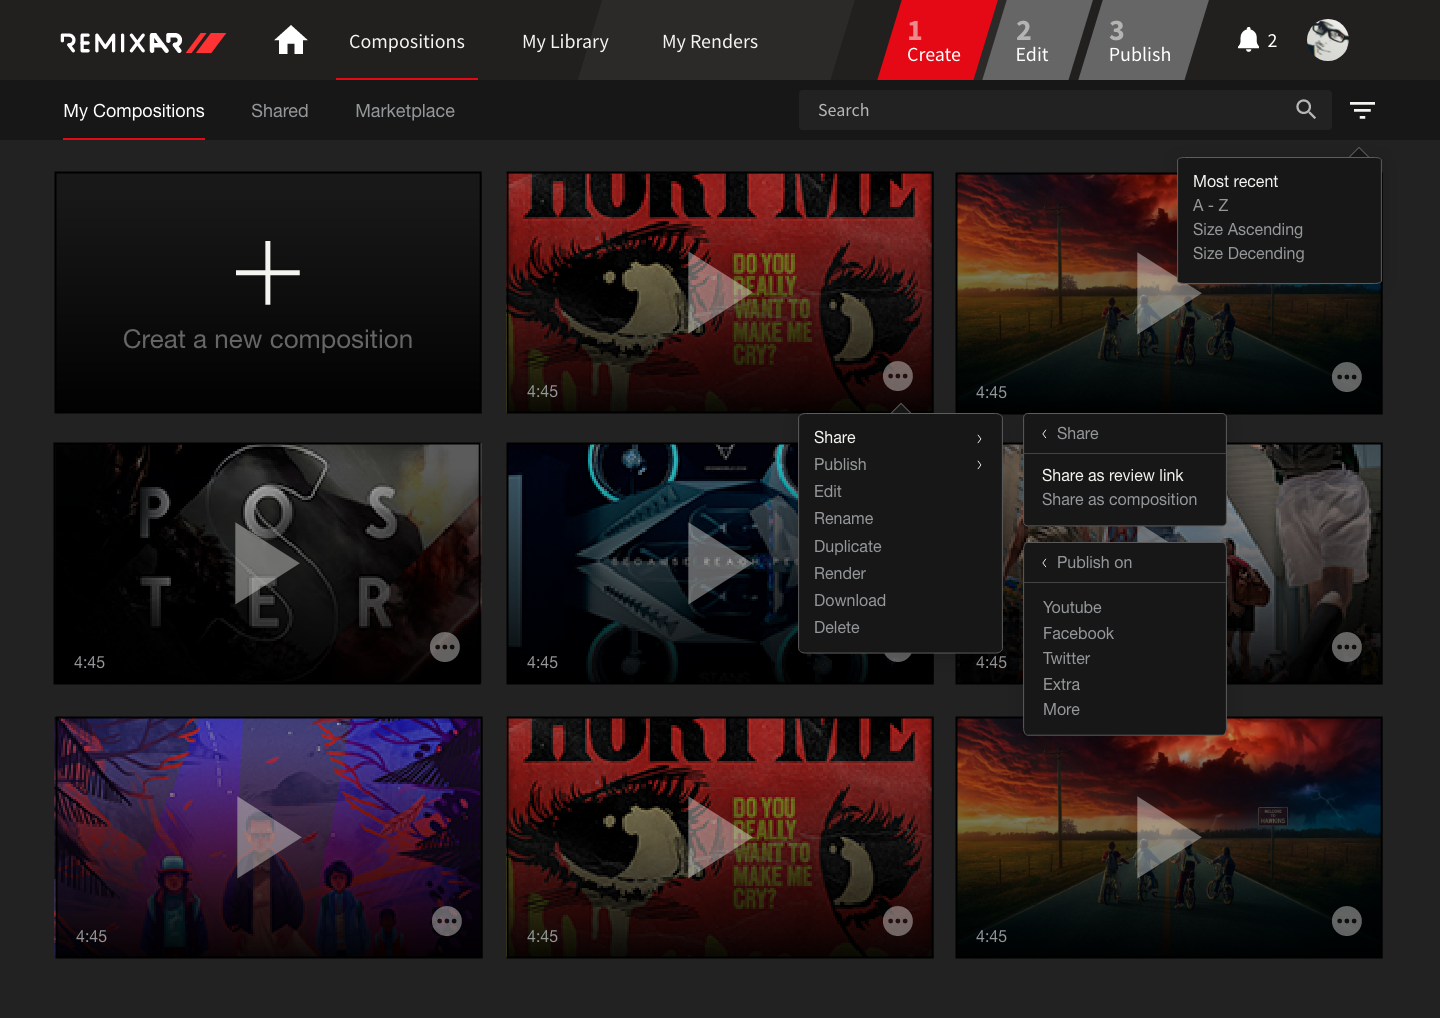Sort by Most recent
This screenshot has height=1019, width=1440.
click(1235, 181)
